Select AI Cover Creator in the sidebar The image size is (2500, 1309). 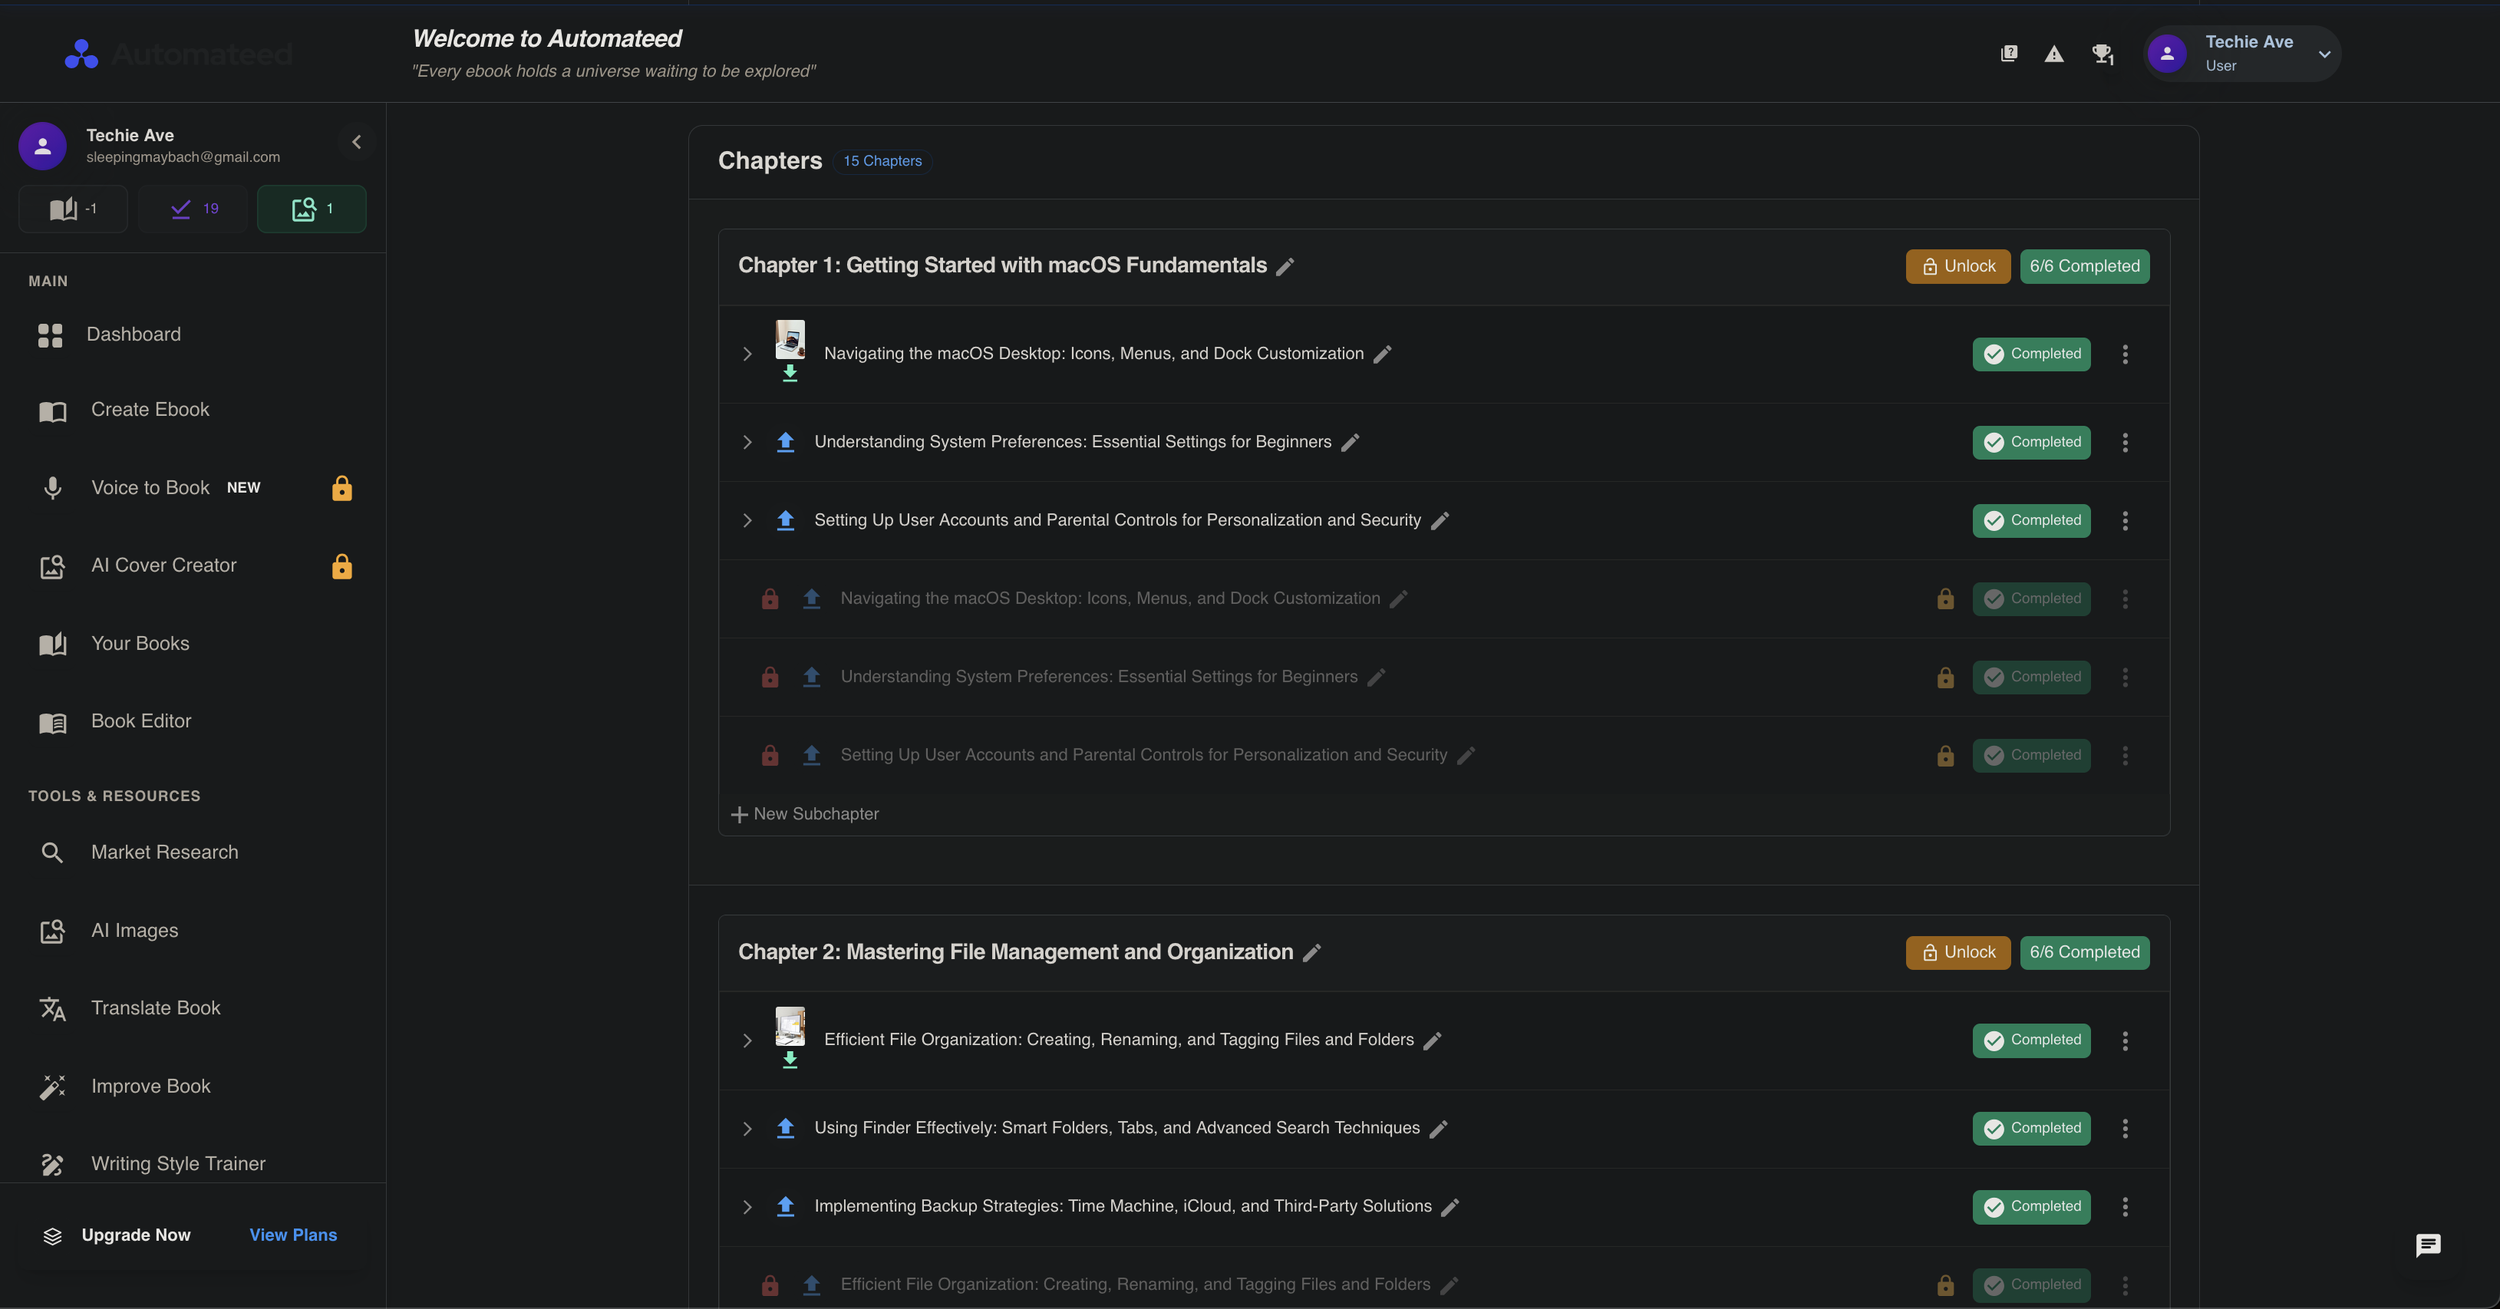coord(163,565)
